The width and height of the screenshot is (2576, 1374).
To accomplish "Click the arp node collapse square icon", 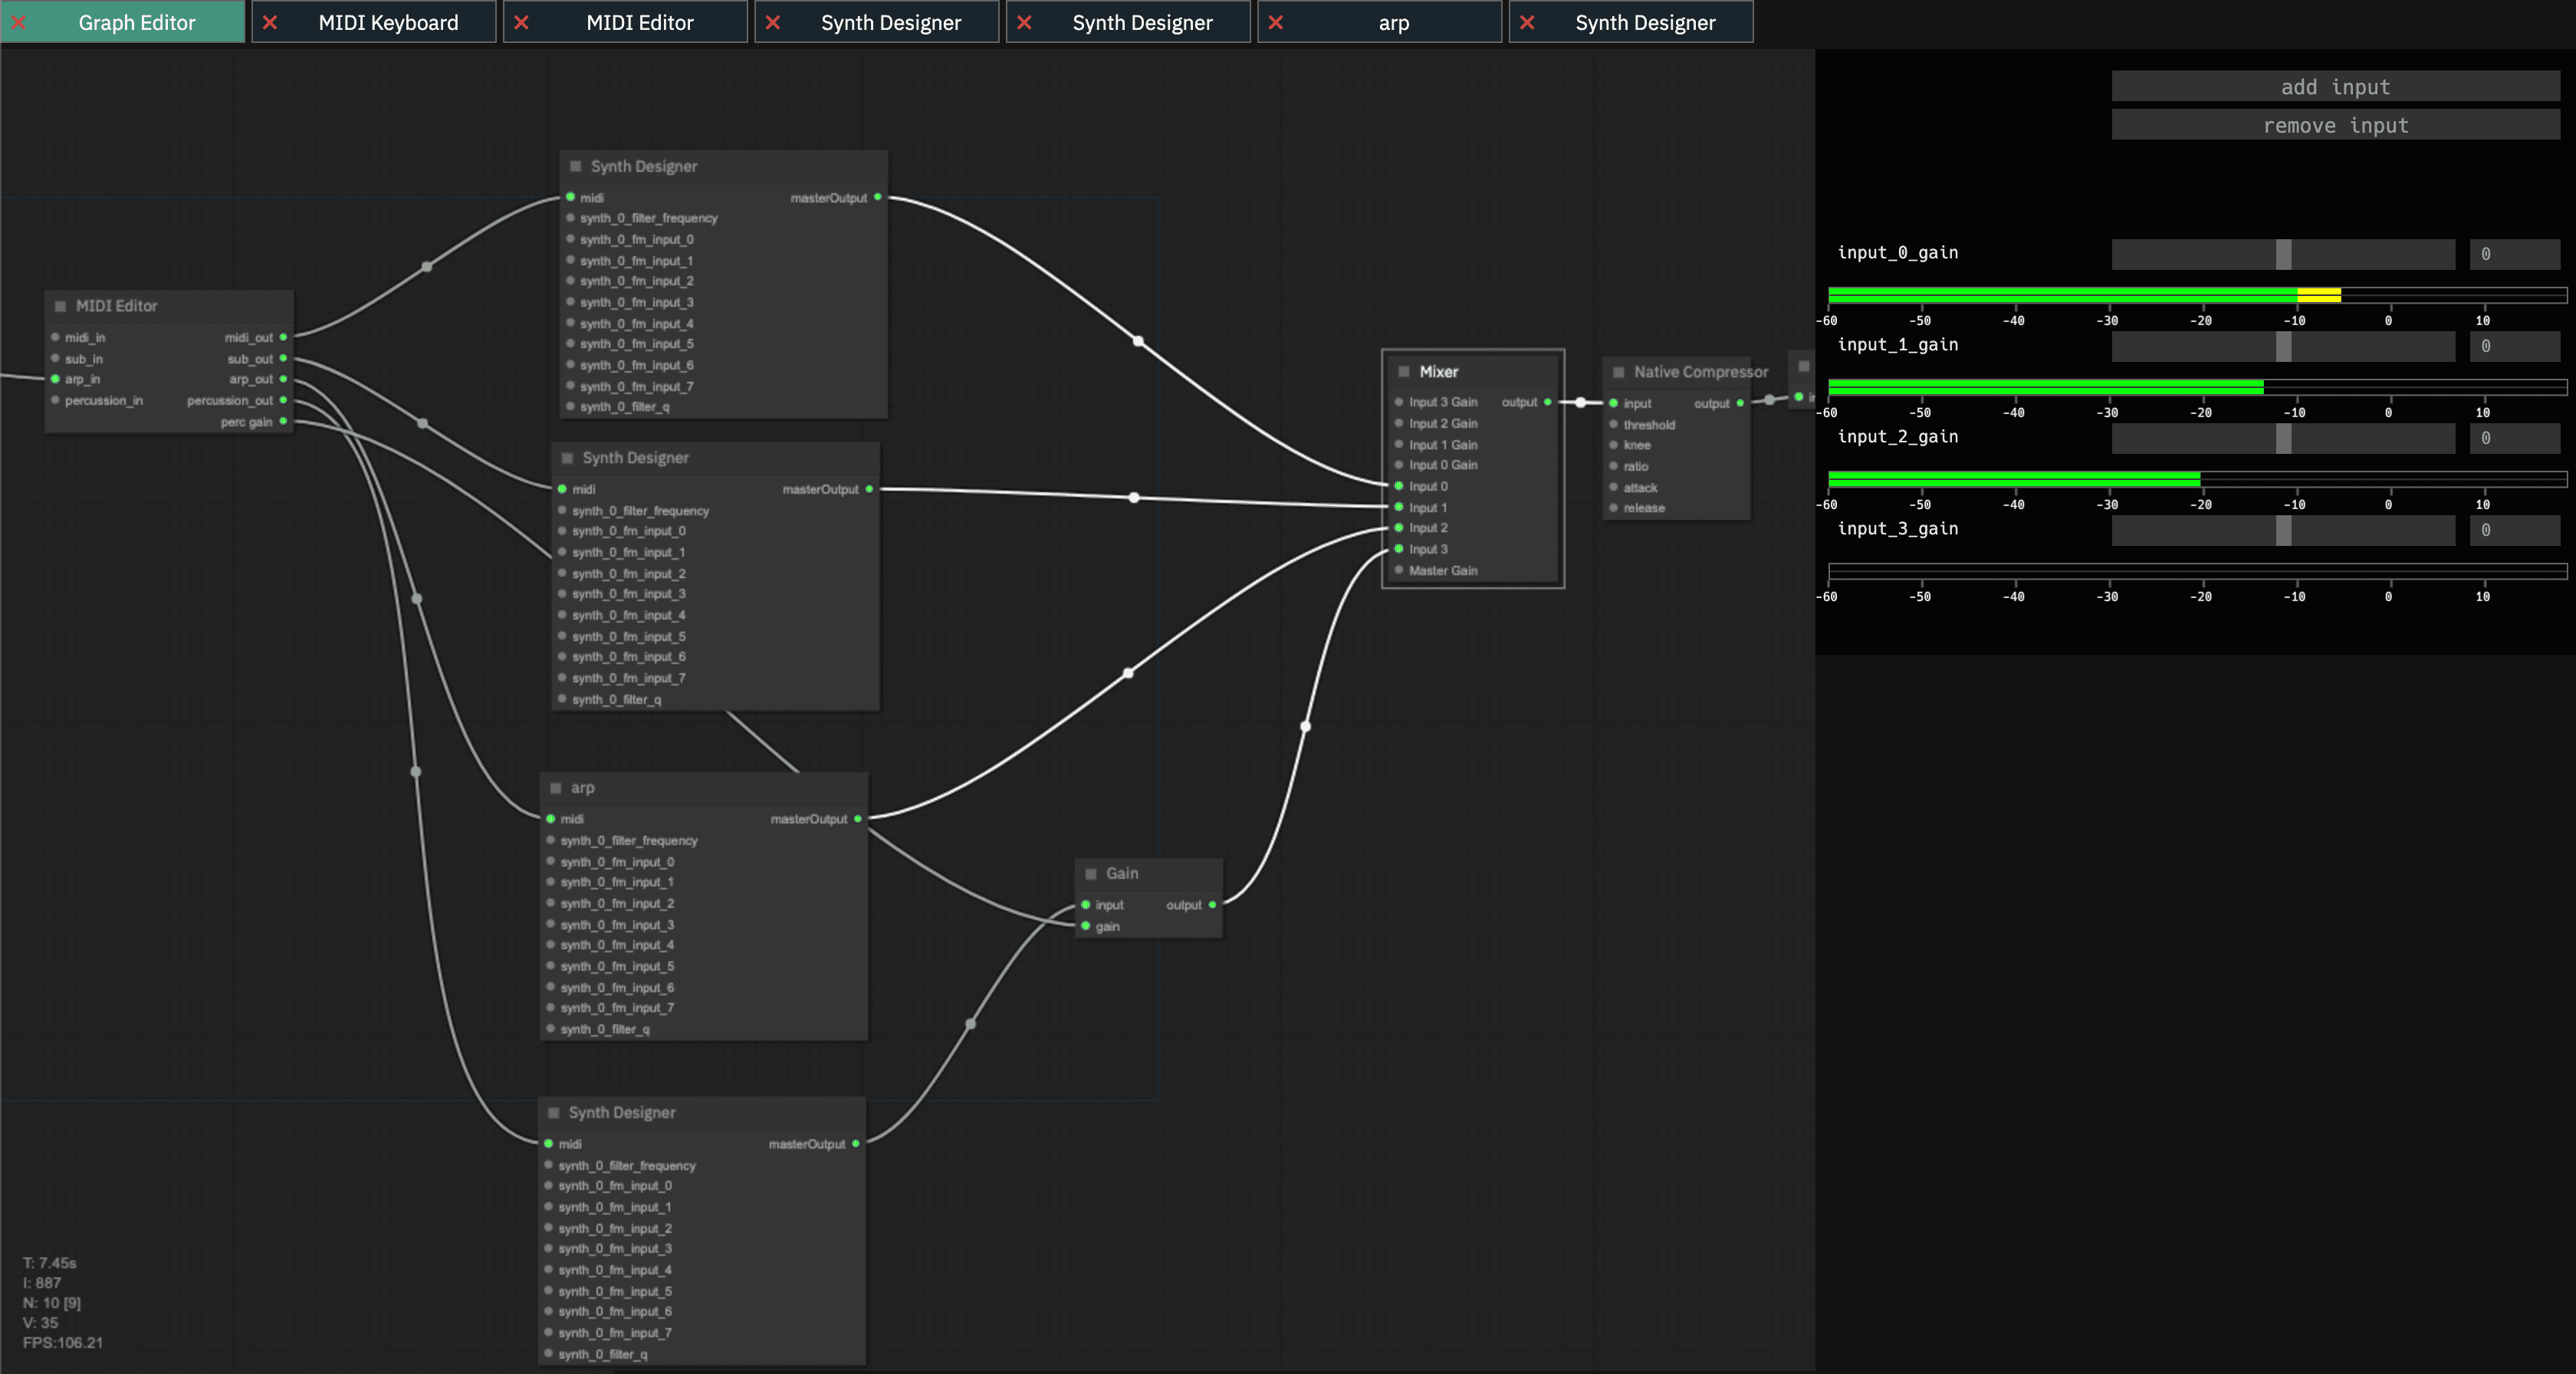I will pos(556,788).
